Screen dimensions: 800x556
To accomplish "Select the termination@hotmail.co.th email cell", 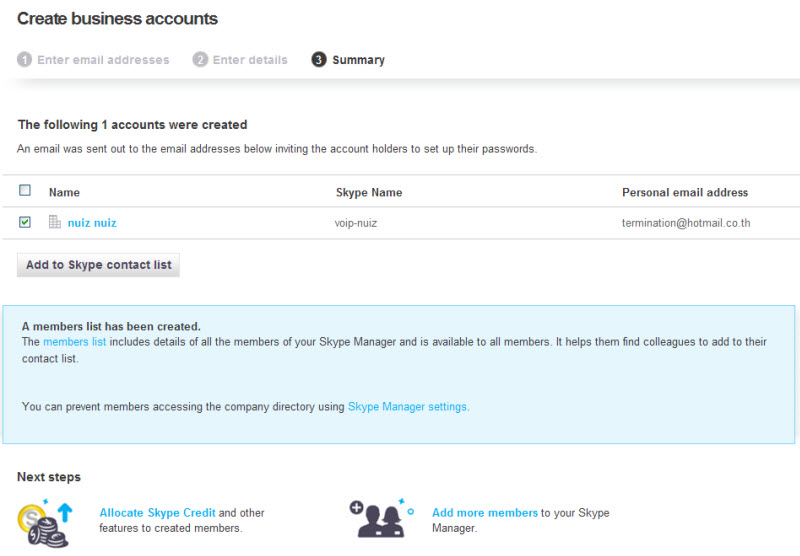I will pyautogui.click(x=686, y=223).
